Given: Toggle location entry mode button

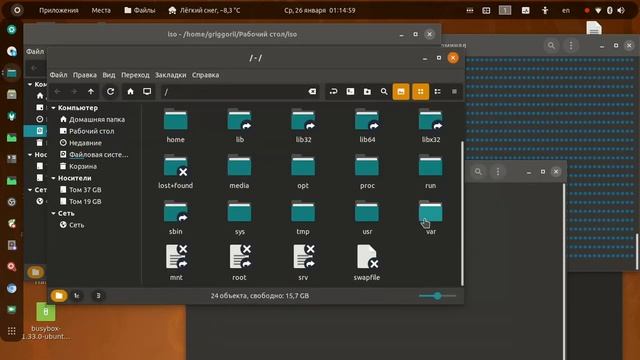Looking at the screenshot, I should pos(333,92).
